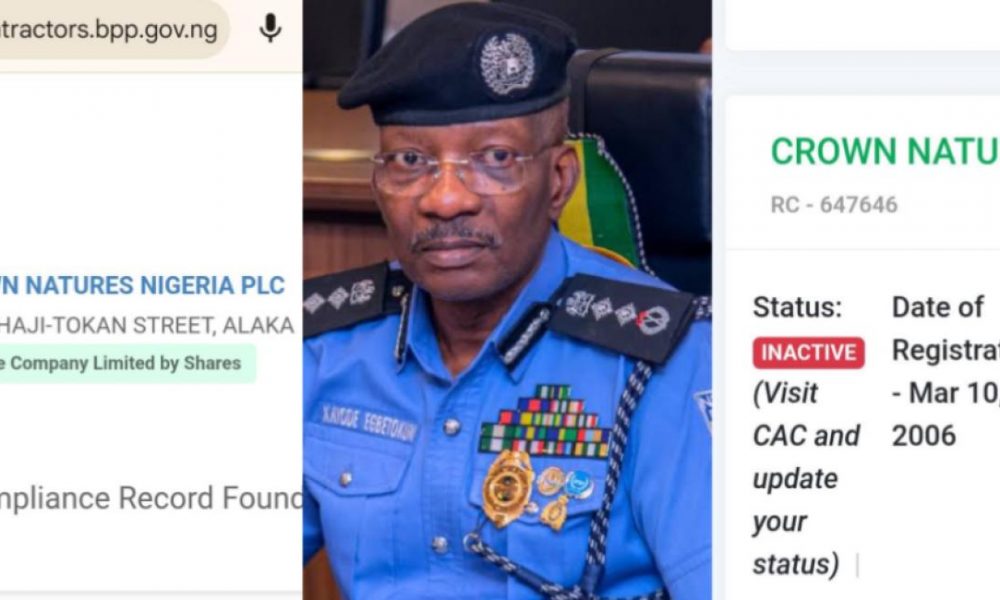
Task: Click the gold medal badge on the uniform
Action: point(508,488)
